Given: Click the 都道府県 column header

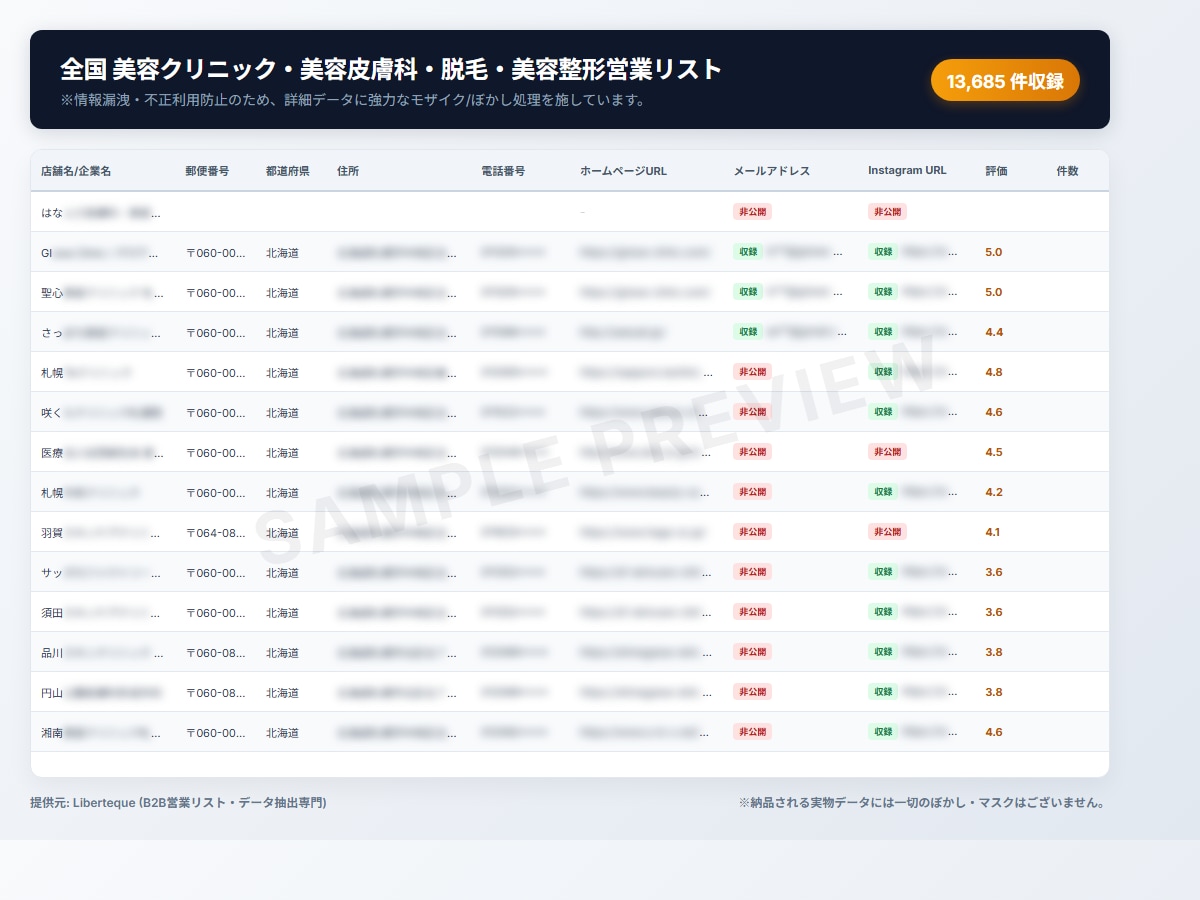Looking at the screenshot, I should tap(288, 171).
